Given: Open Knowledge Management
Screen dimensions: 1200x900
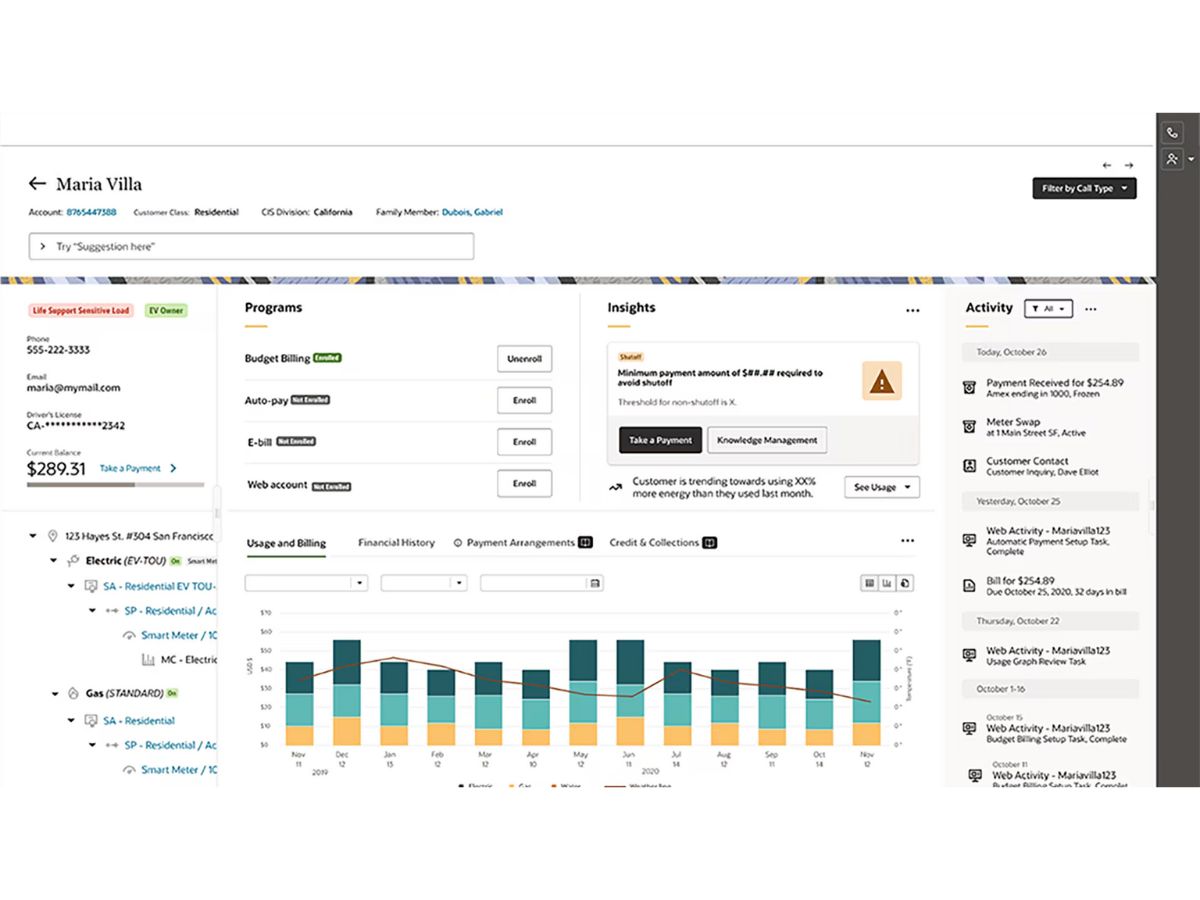Looking at the screenshot, I should [767, 440].
